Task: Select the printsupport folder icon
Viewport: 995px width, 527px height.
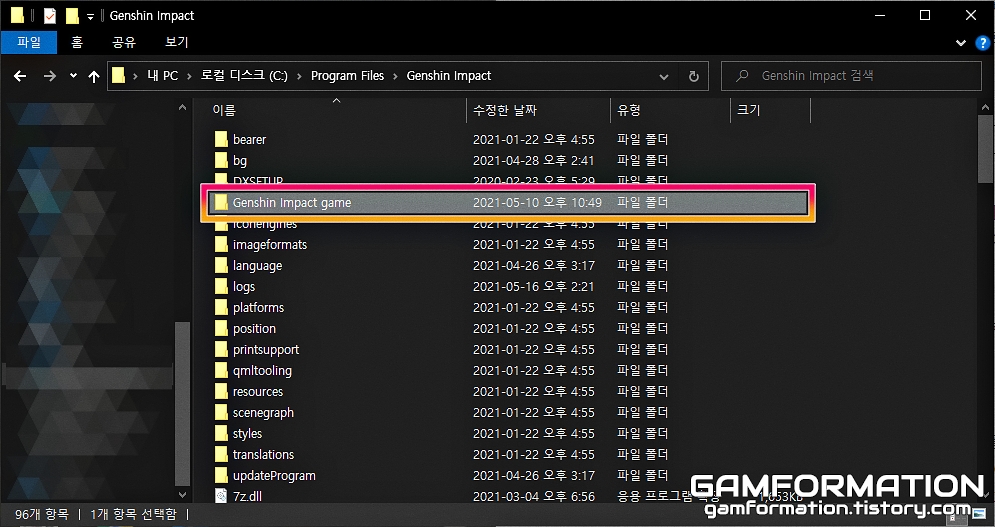Action: [x=221, y=349]
